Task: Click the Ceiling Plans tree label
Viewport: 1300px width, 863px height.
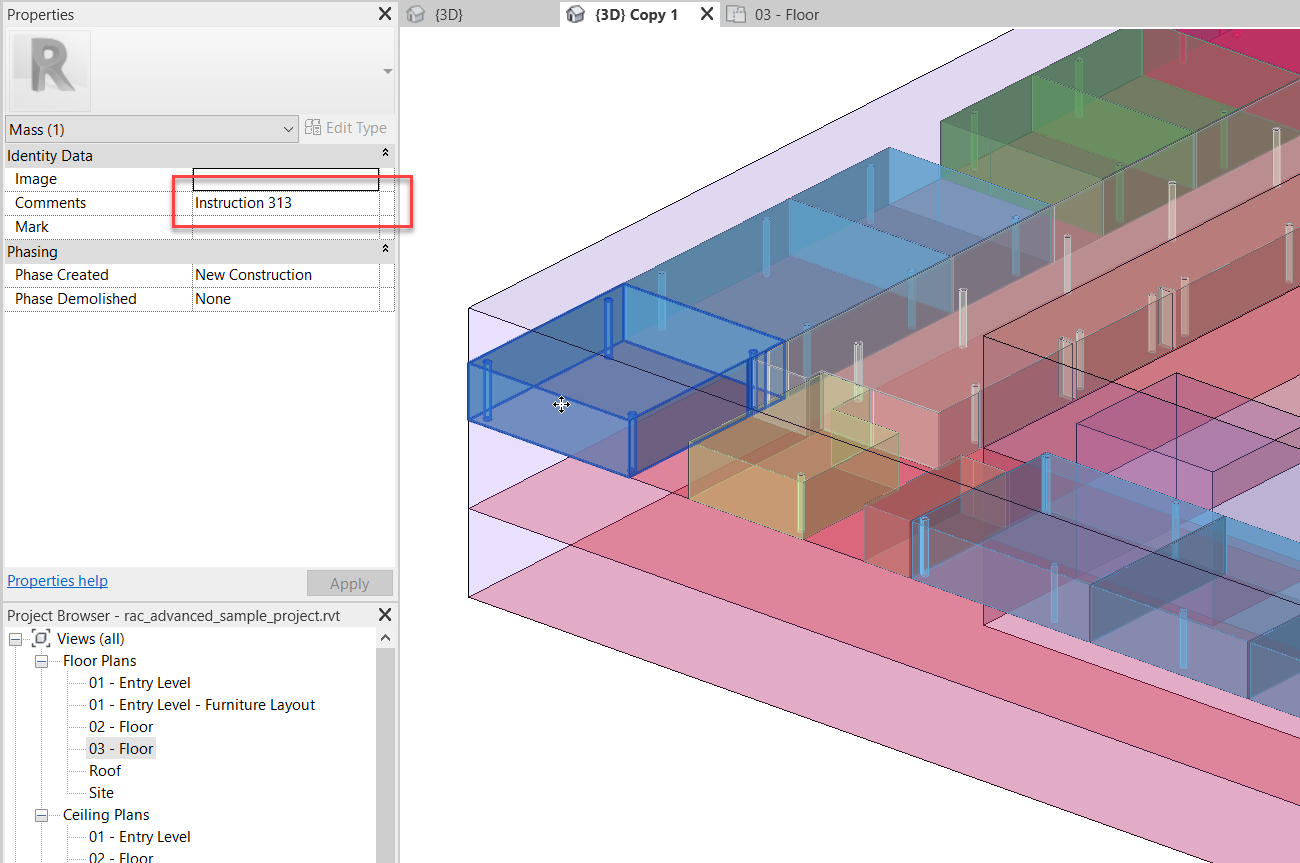Action: point(106,815)
